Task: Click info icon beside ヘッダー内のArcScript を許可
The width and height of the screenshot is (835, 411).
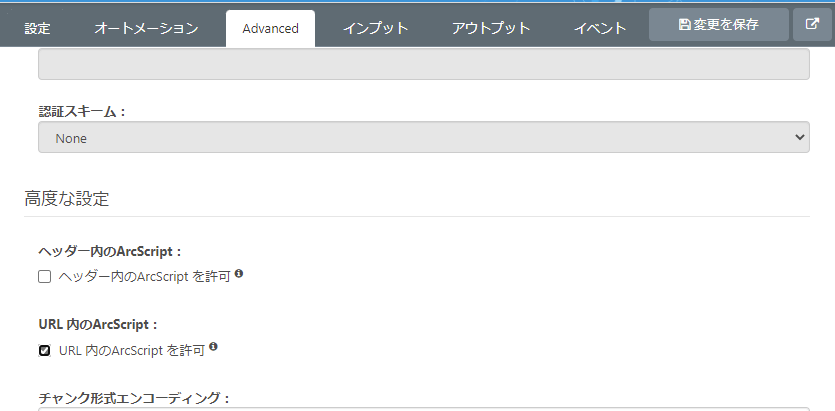Action: pyautogui.click(x=240, y=274)
